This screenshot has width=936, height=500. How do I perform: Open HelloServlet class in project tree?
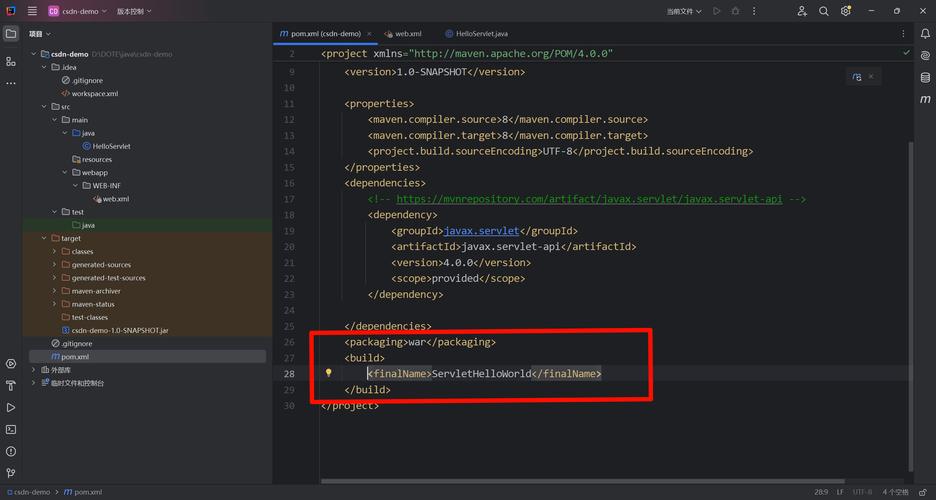pyautogui.click(x=110, y=146)
